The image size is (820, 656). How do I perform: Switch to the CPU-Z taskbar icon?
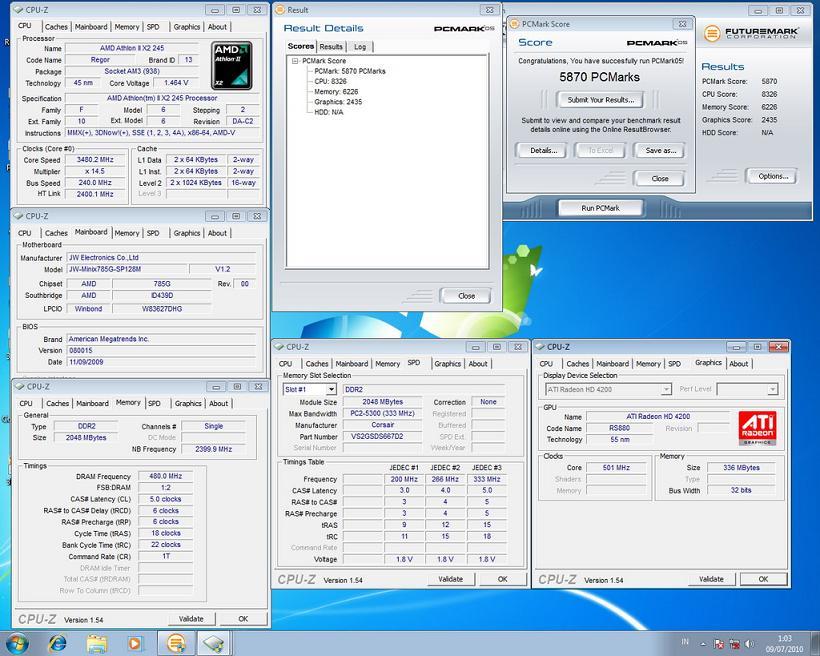pos(213,643)
